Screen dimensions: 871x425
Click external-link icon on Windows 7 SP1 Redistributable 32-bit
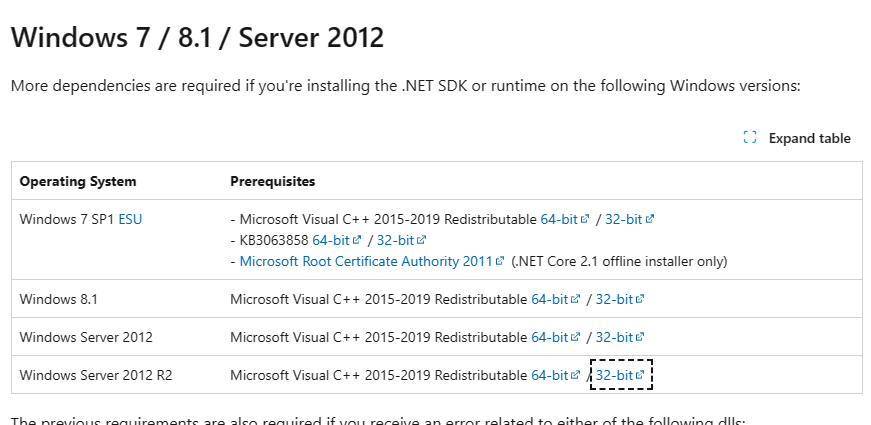click(650, 218)
